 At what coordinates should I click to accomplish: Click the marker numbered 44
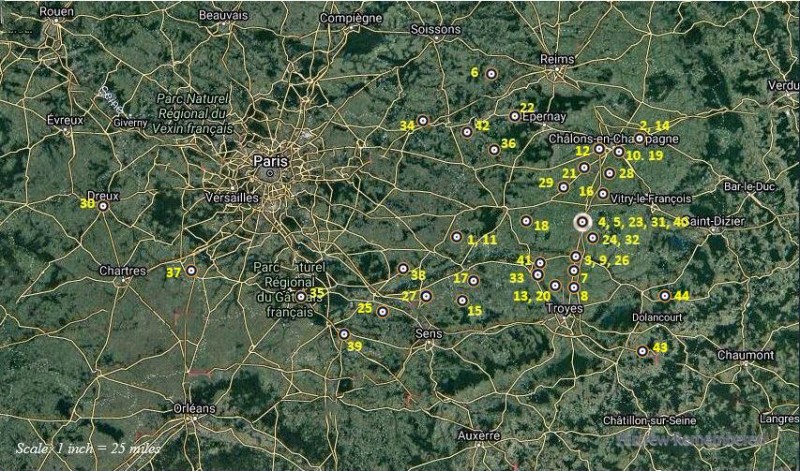(665, 295)
